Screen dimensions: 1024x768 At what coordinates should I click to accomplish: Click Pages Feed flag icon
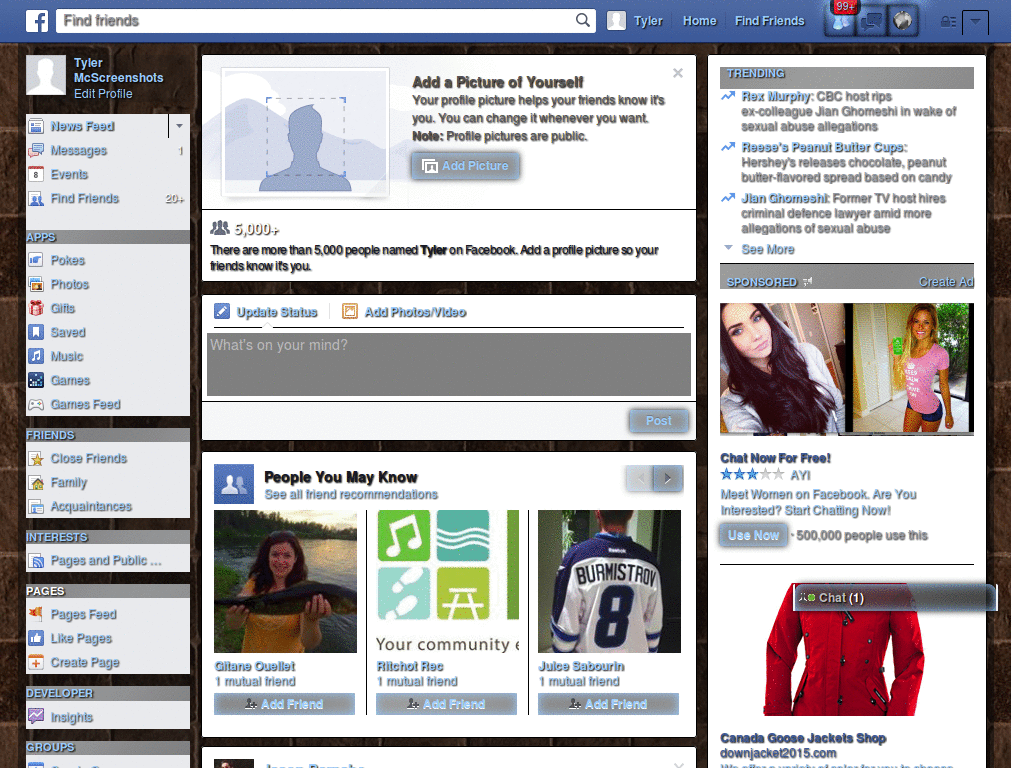pyautogui.click(x=37, y=614)
